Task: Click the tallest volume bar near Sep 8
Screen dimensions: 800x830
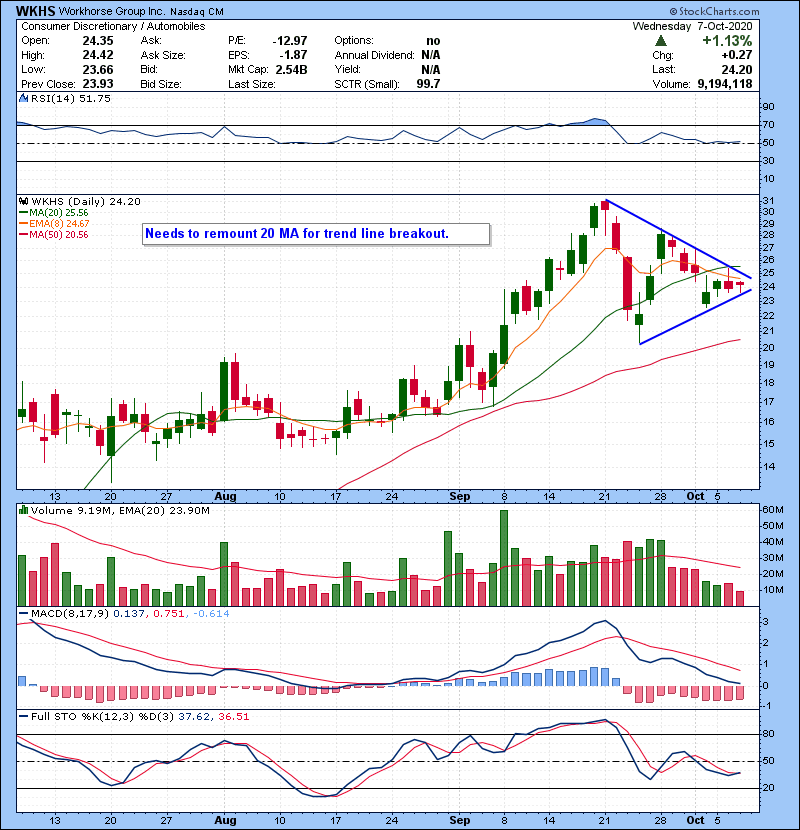Action: tap(504, 558)
